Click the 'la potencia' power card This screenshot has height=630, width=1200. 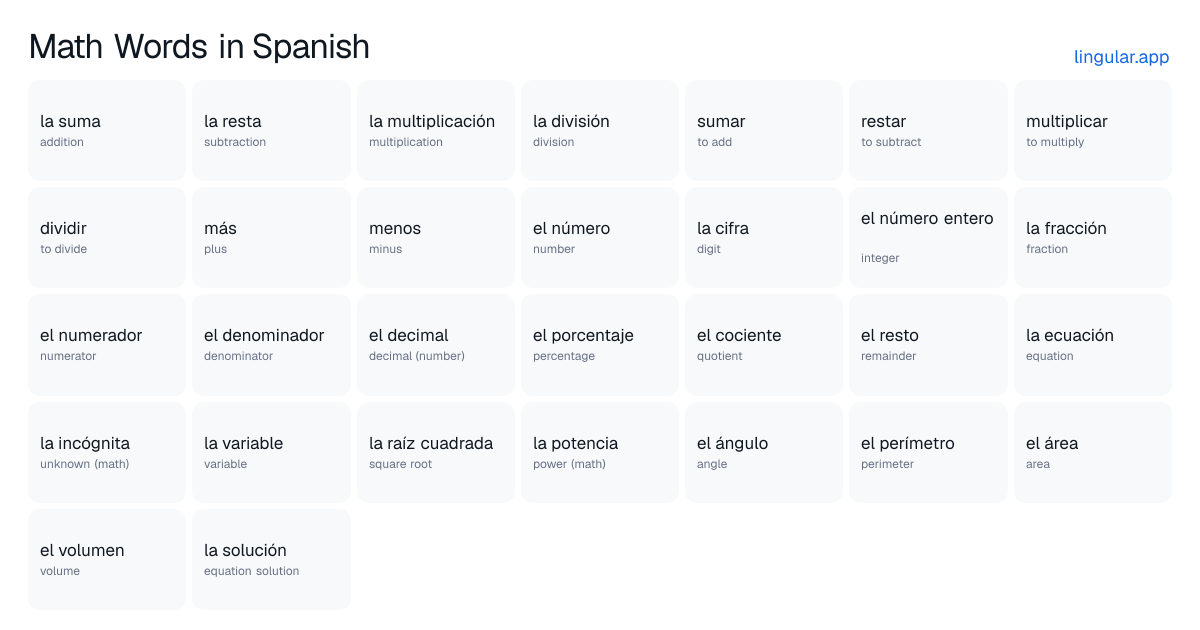point(600,452)
